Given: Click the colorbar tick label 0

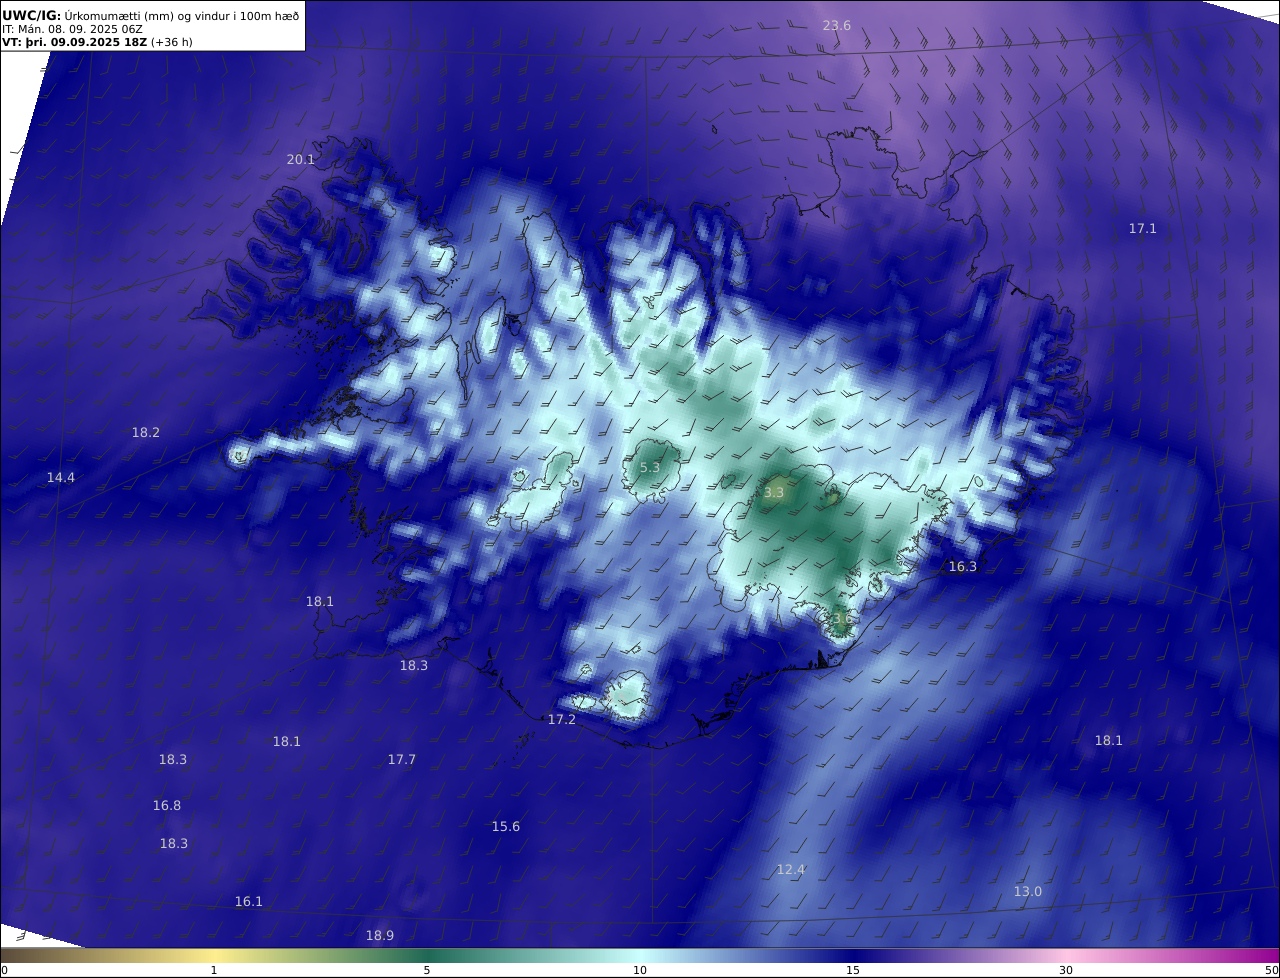Looking at the screenshot, I should 4,970.
